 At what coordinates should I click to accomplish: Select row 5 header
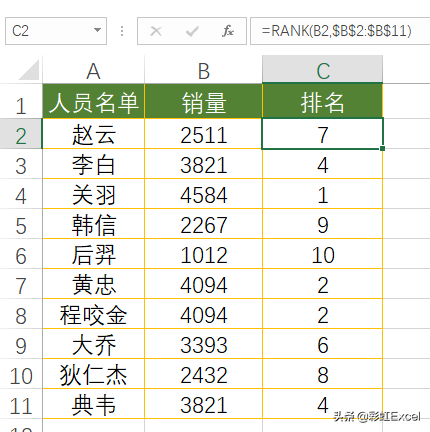21,224
